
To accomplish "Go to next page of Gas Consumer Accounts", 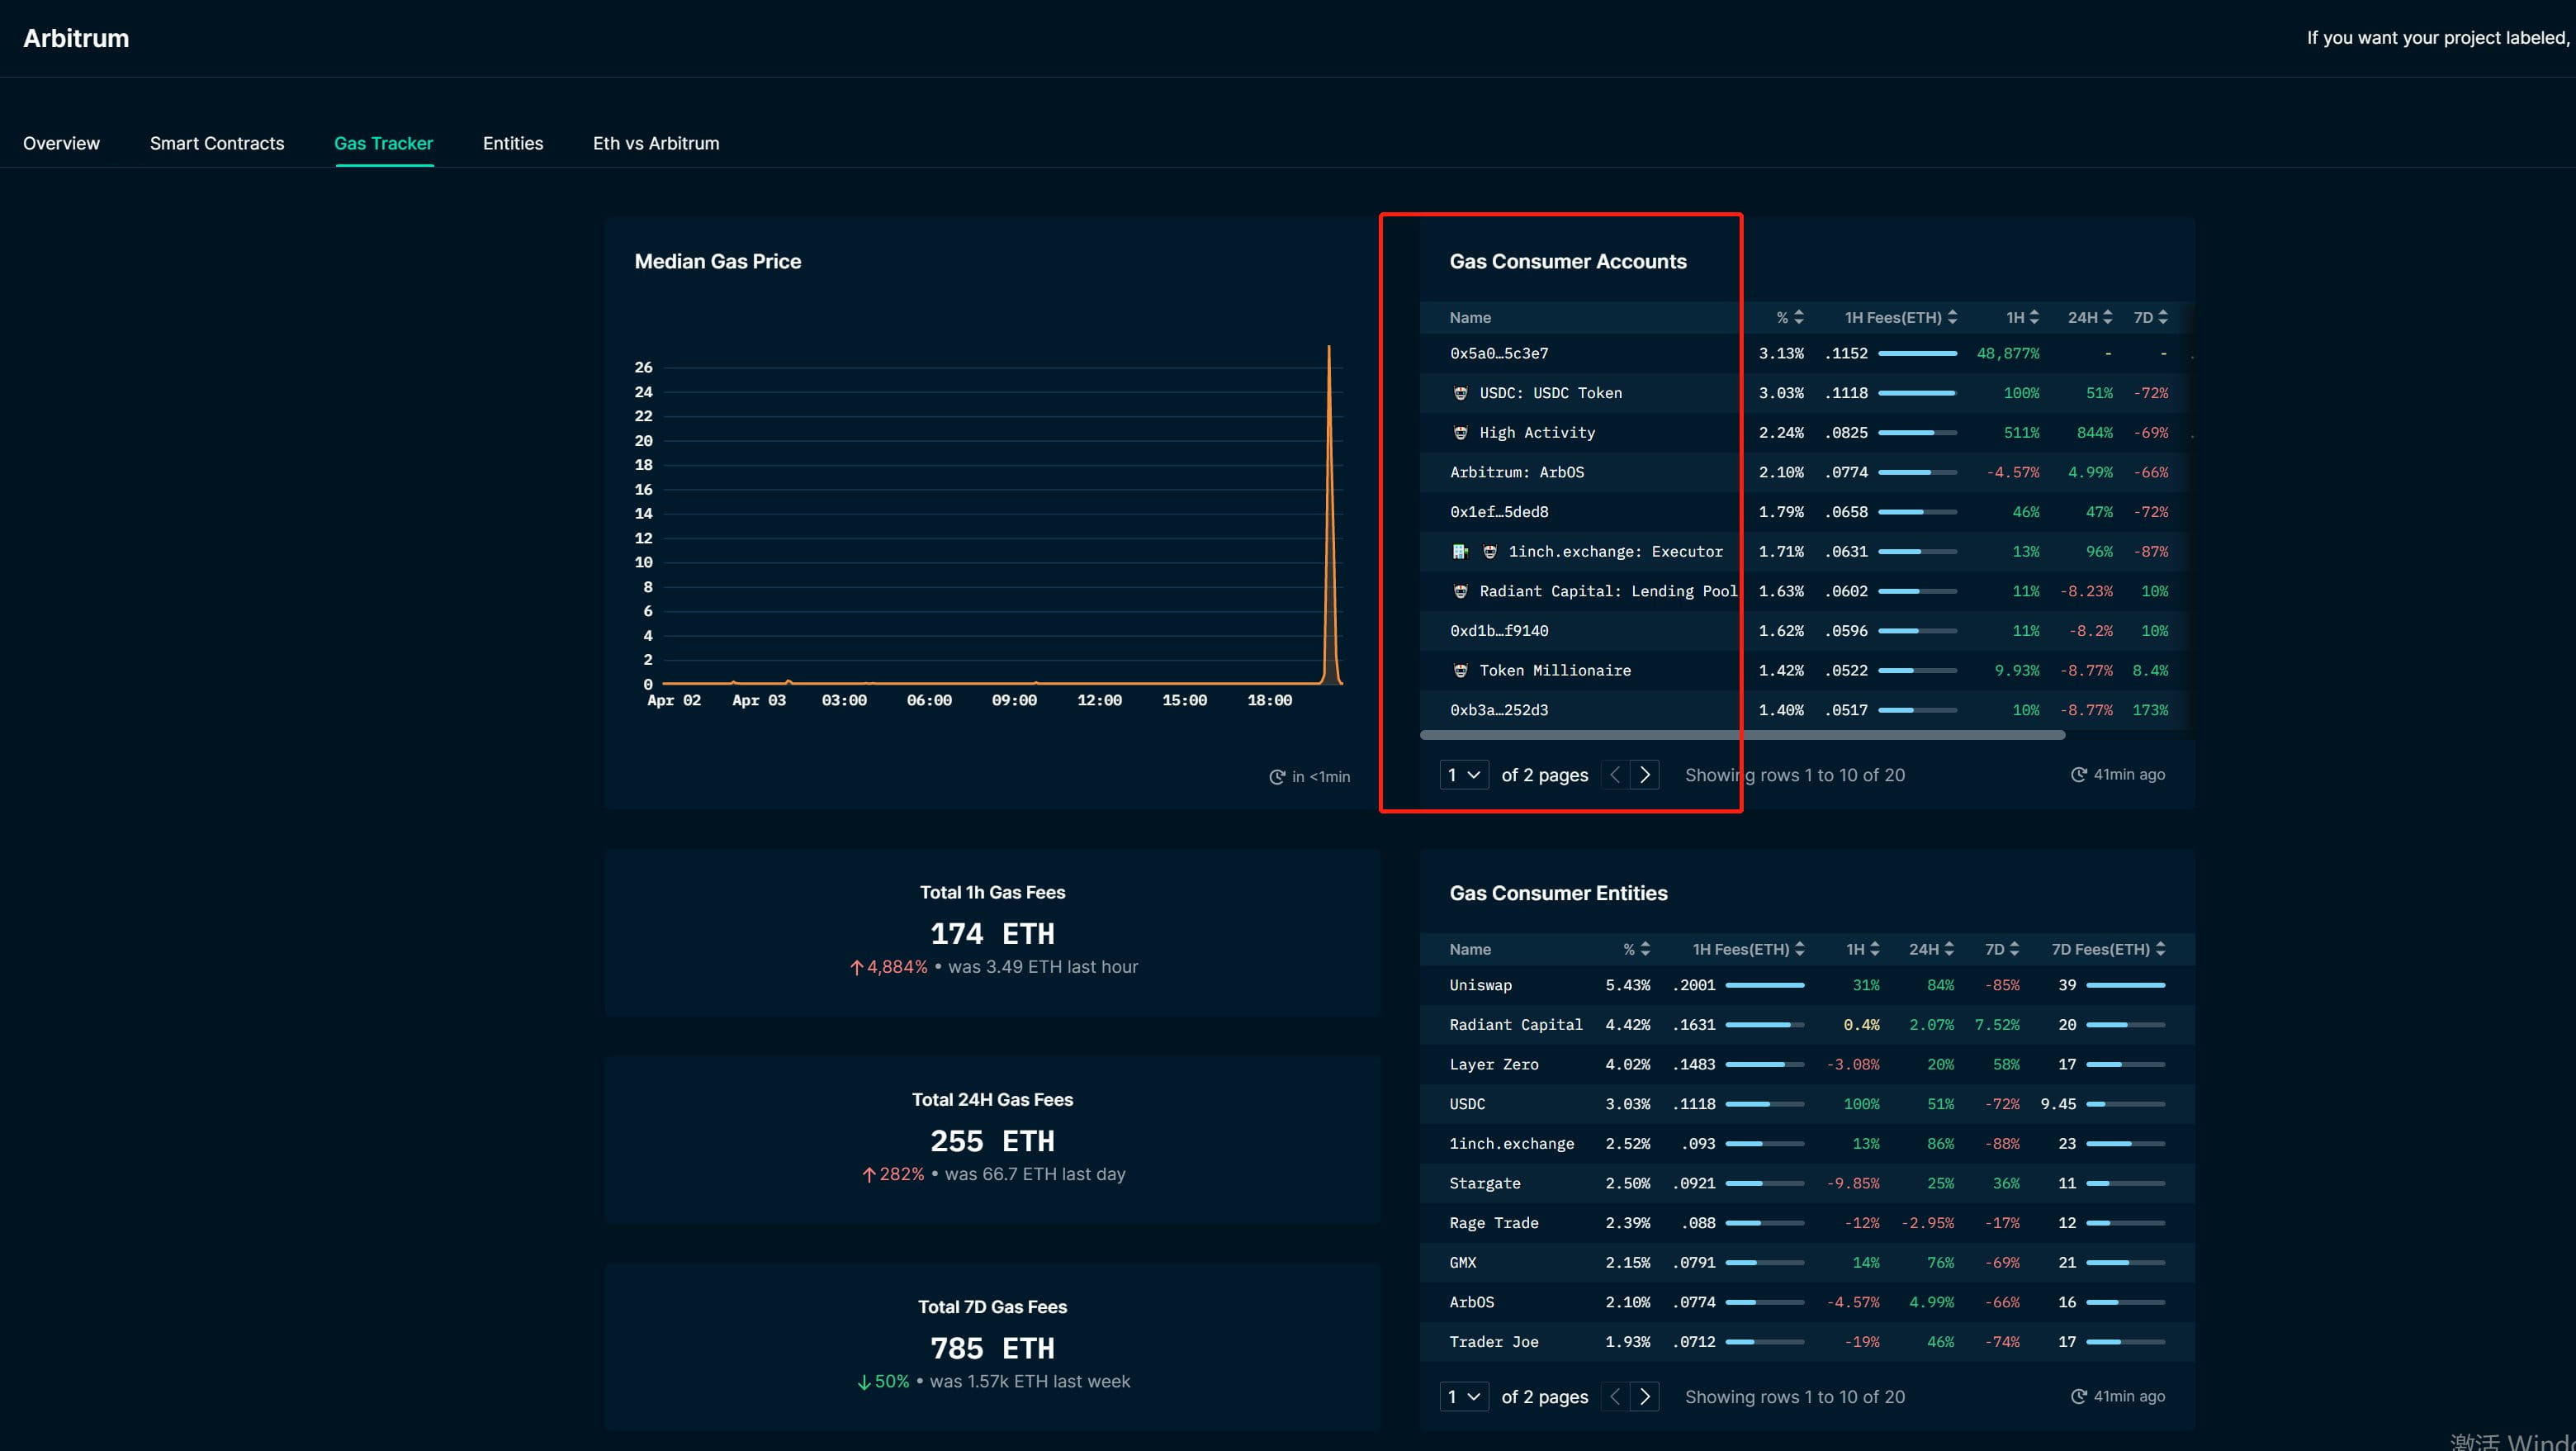I will click(x=1645, y=775).
